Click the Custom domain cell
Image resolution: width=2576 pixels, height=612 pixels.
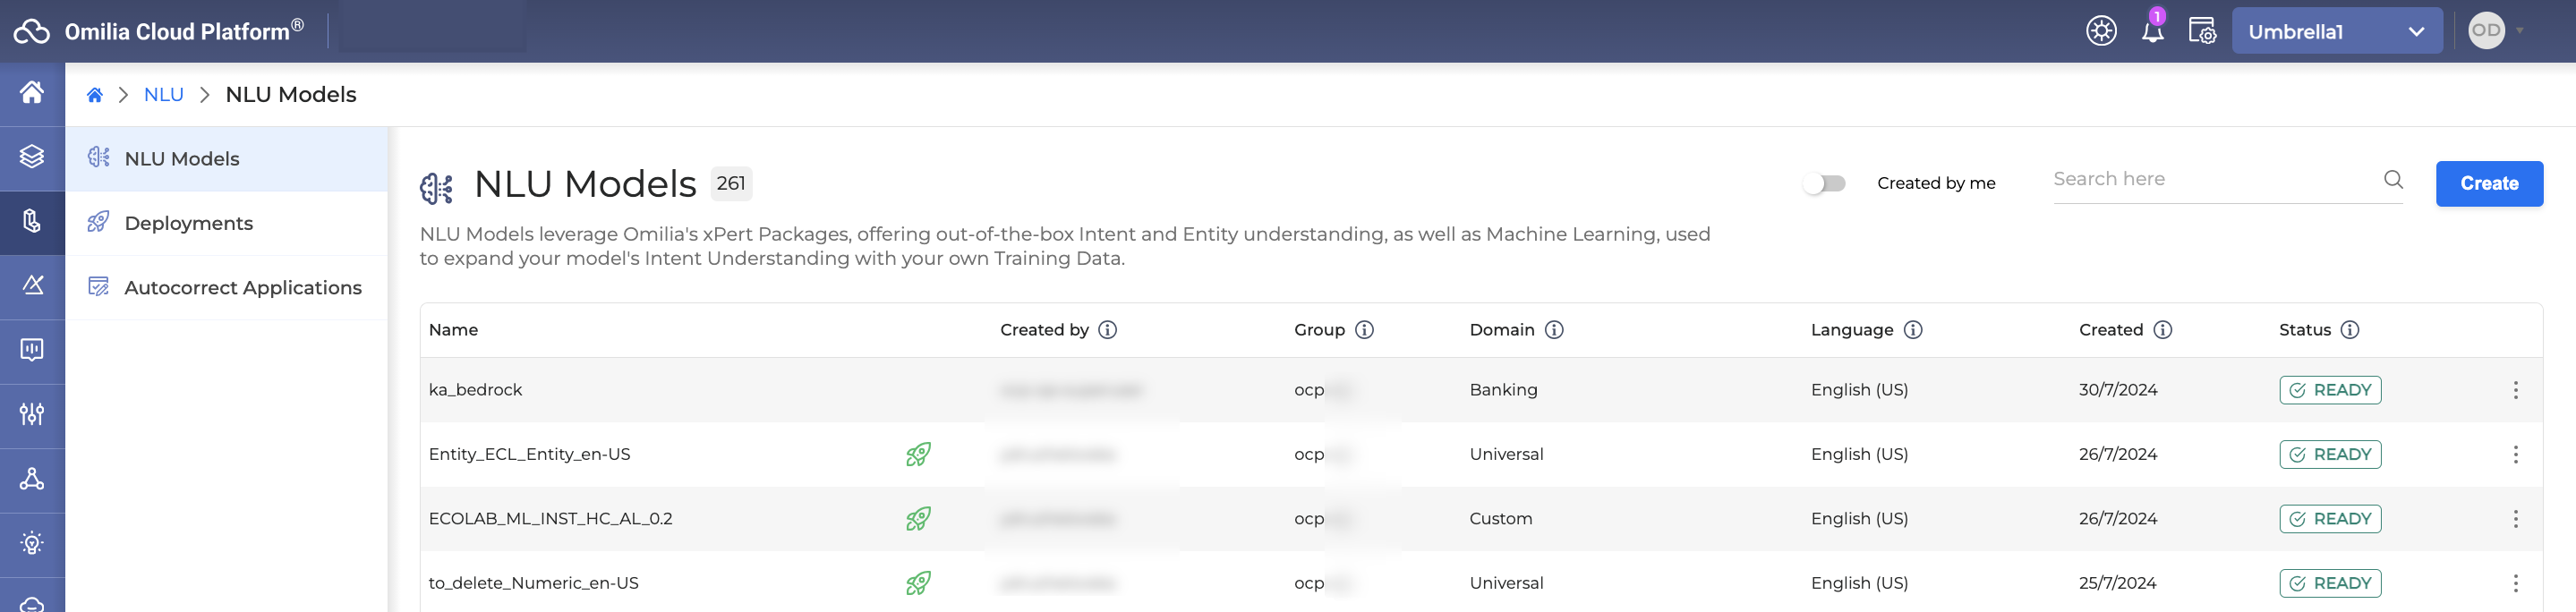tap(1500, 519)
